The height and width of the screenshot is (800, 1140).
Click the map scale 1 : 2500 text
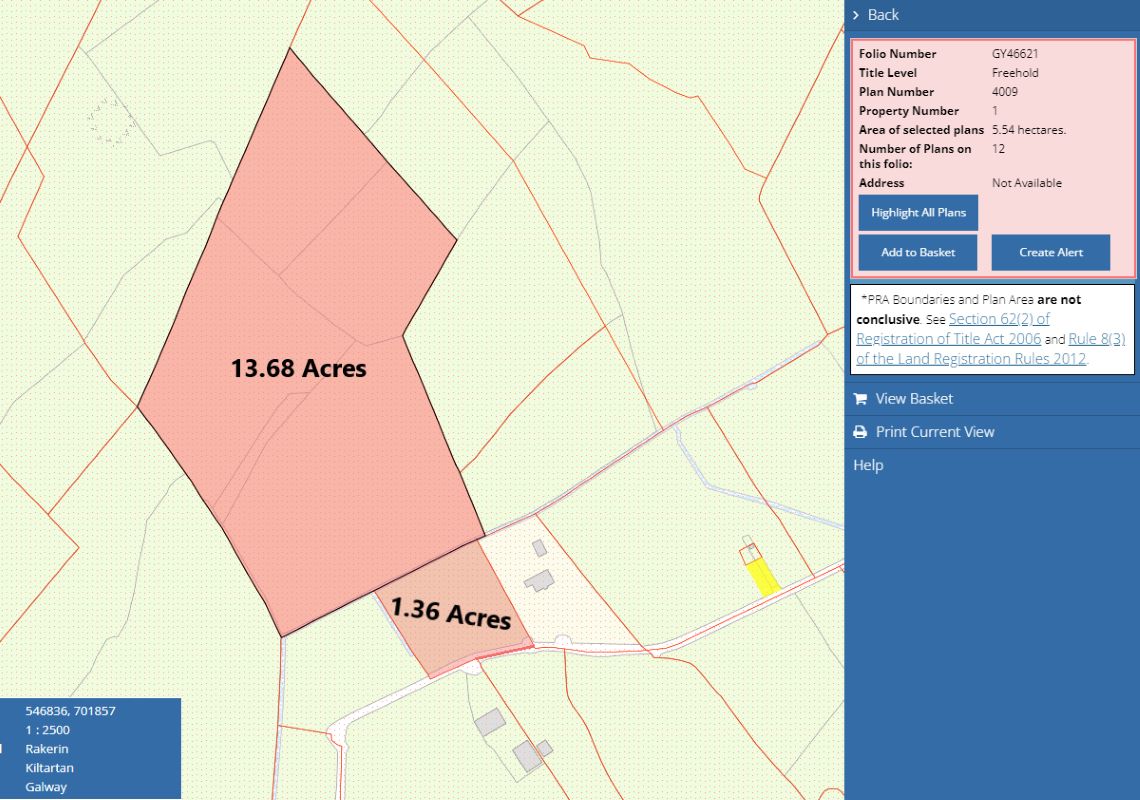[48, 730]
